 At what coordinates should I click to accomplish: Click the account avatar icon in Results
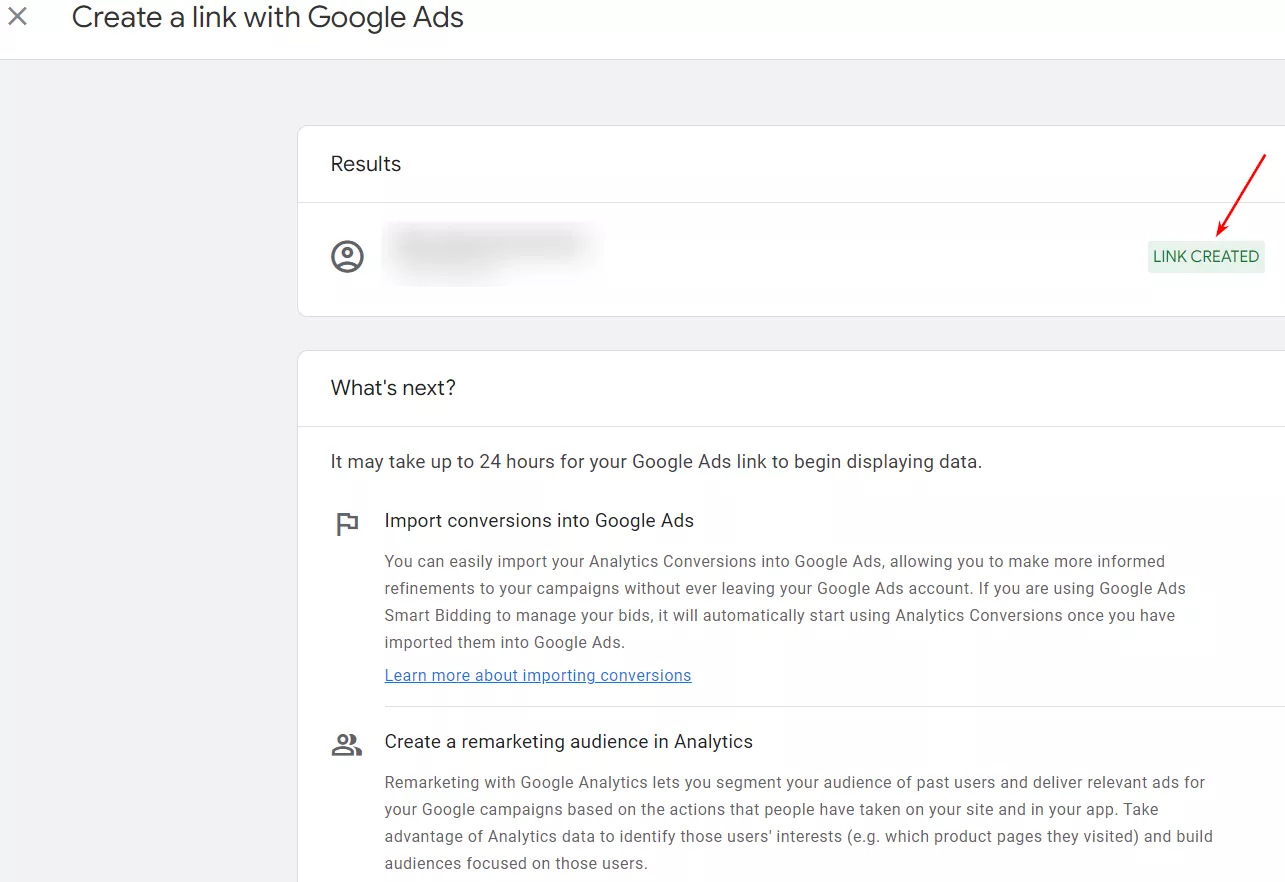click(x=347, y=256)
